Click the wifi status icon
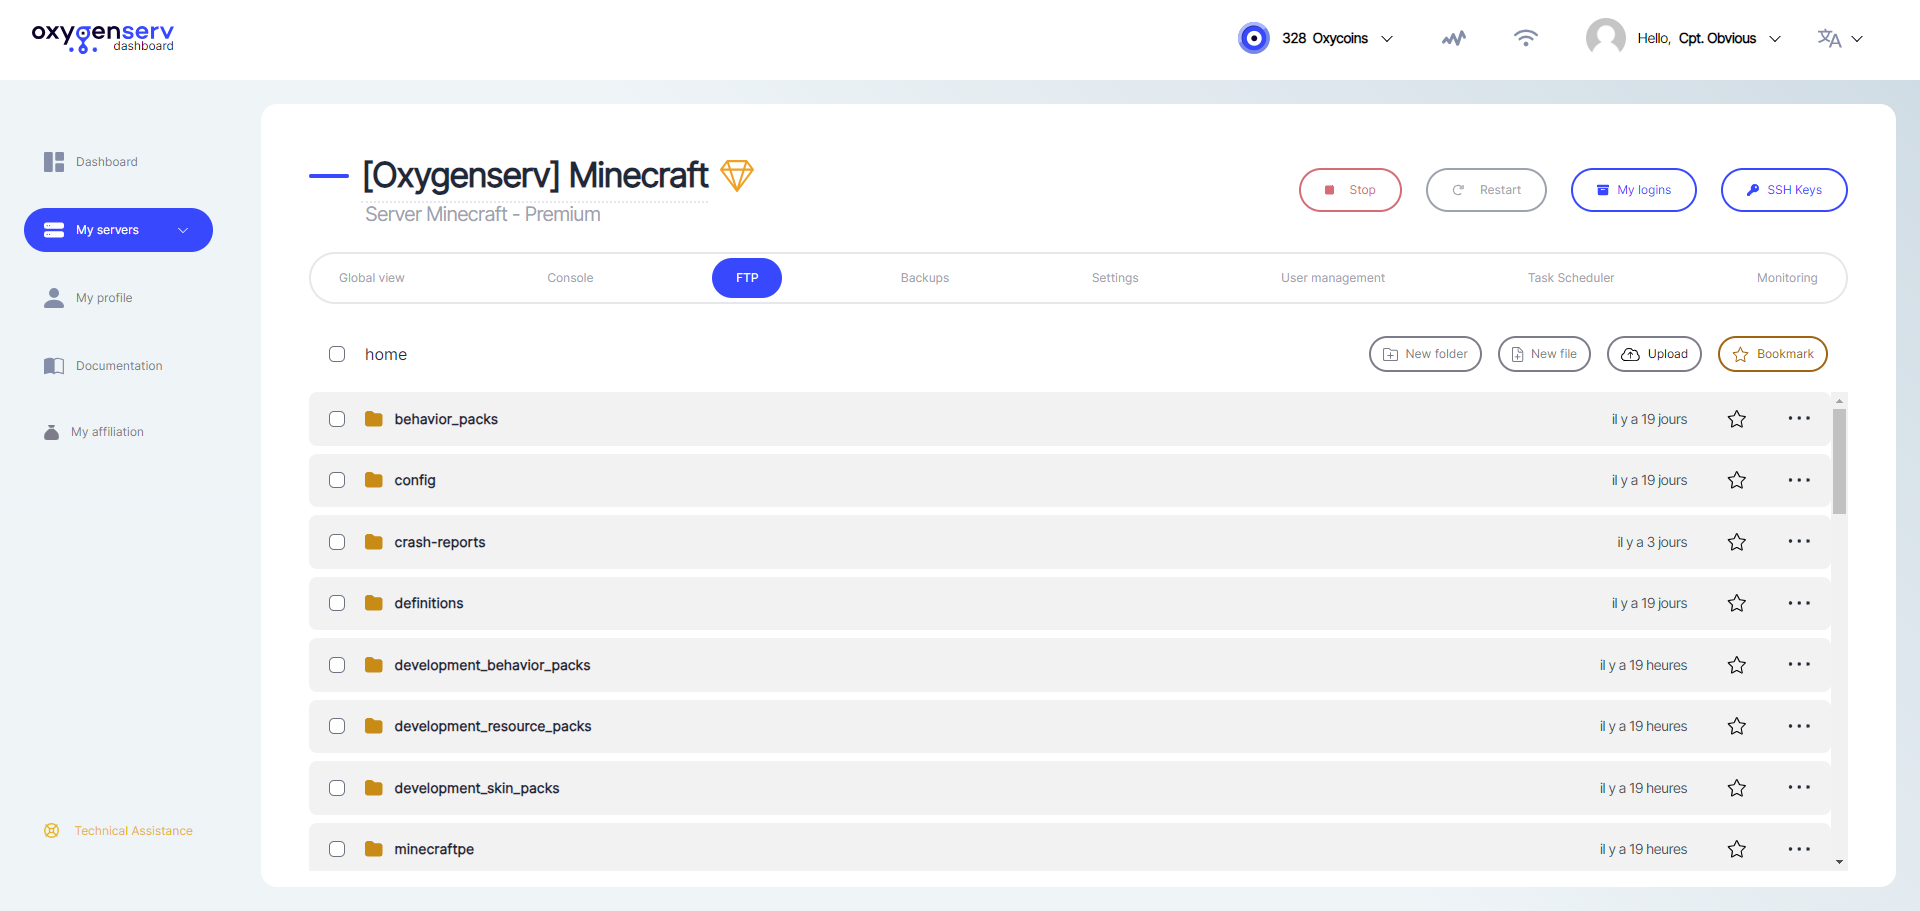Image resolution: width=1920 pixels, height=911 pixels. click(x=1525, y=38)
